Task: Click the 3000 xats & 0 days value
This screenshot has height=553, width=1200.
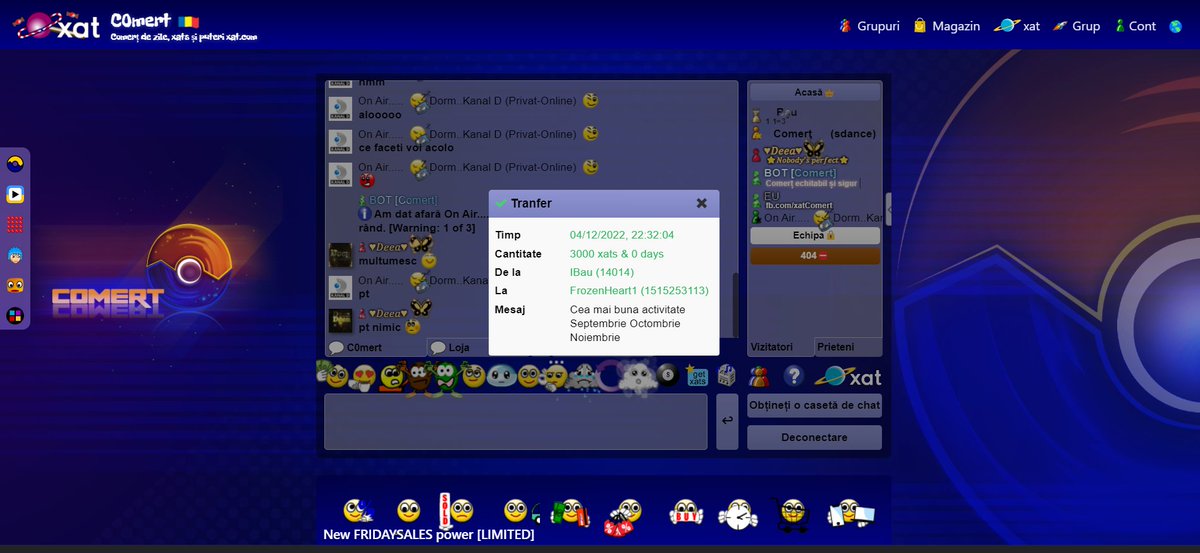Action: click(x=617, y=254)
